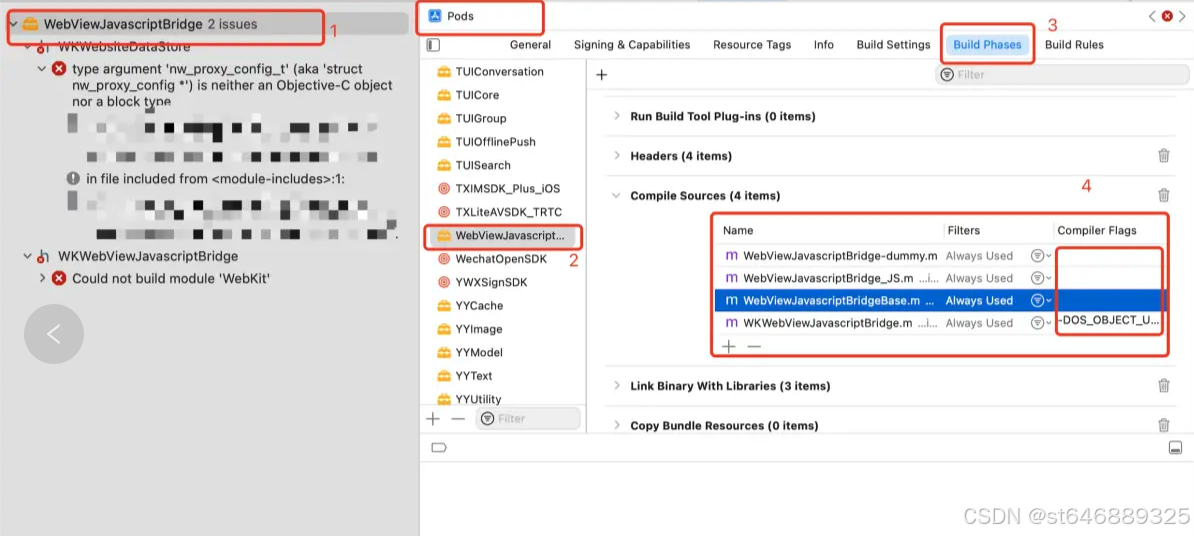Image resolution: width=1194 pixels, height=536 pixels.
Task: Select the WechatOpenSDK target
Action: pos(503,259)
